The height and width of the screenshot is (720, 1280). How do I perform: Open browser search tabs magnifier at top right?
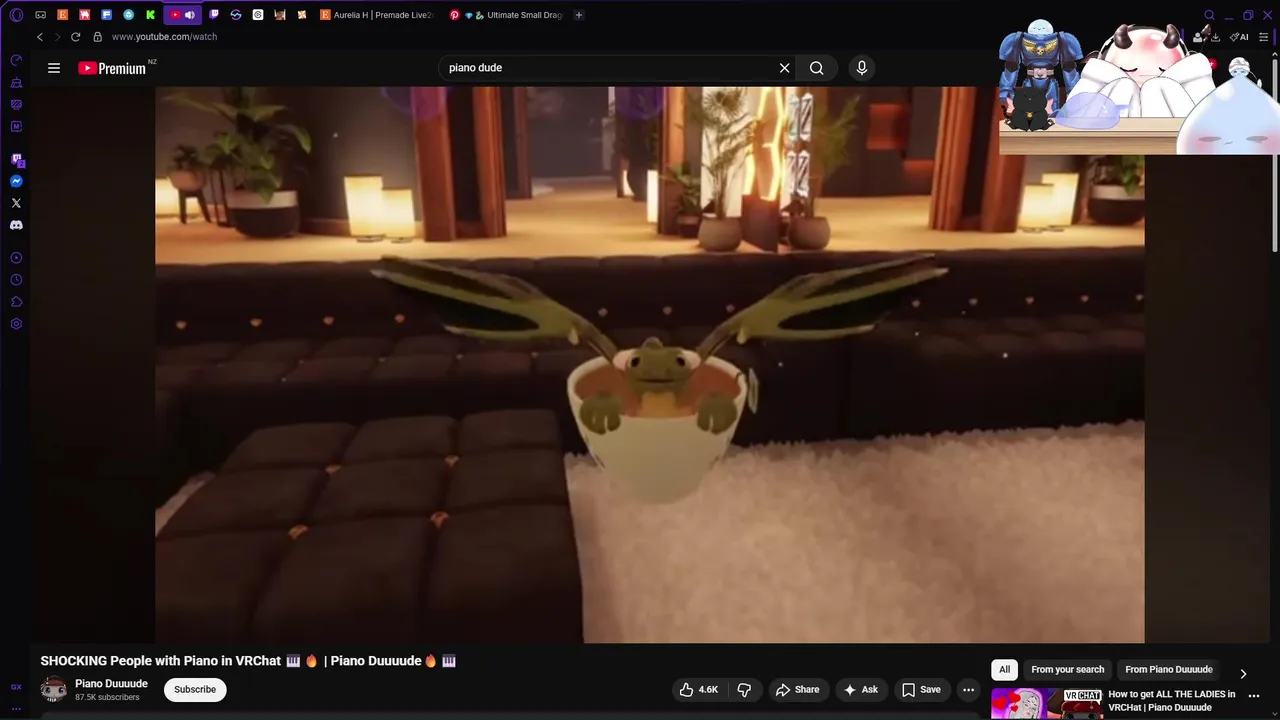1209,15
